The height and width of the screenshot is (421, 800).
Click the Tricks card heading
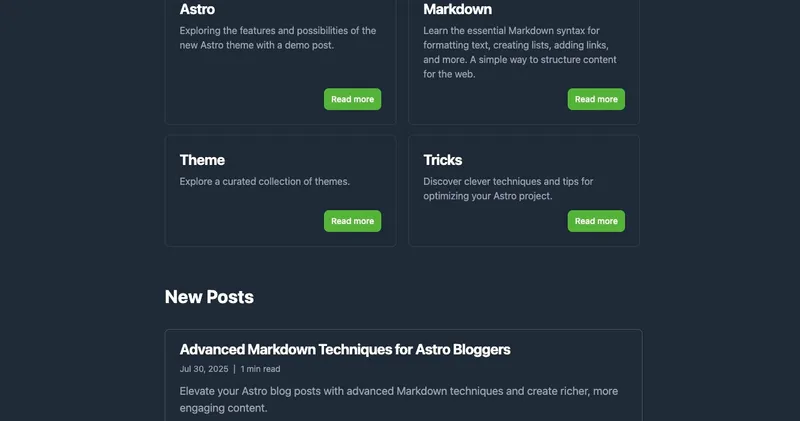[442, 160]
